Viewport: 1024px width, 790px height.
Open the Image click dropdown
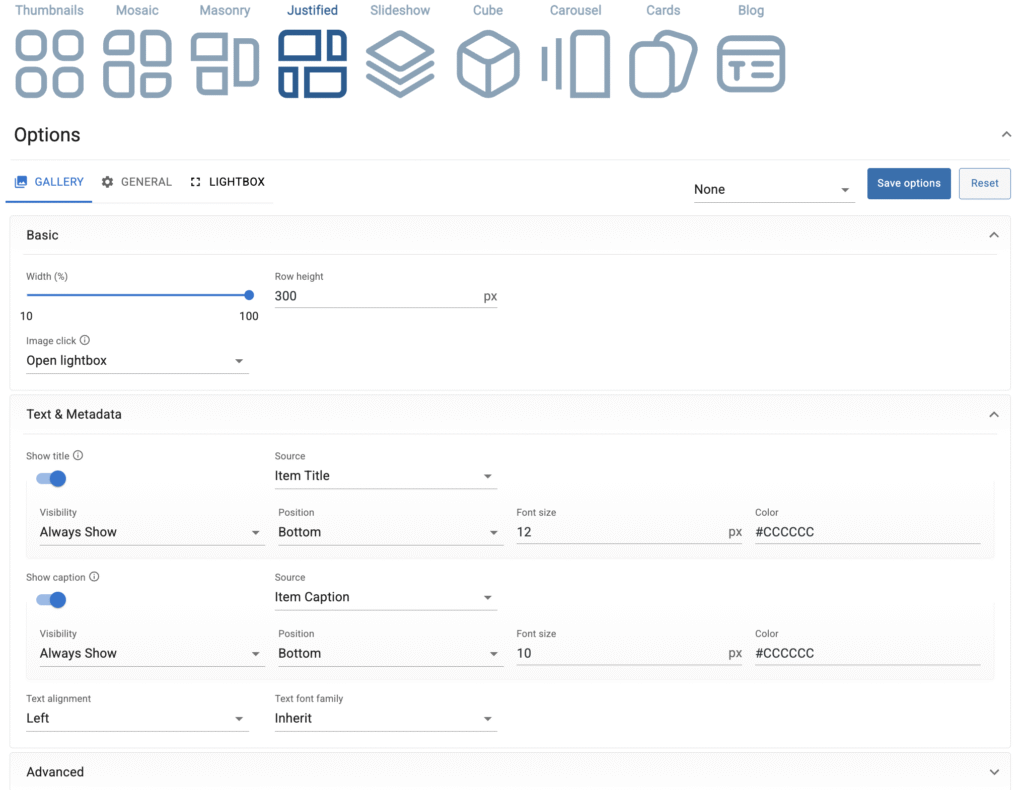pos(137,361)
